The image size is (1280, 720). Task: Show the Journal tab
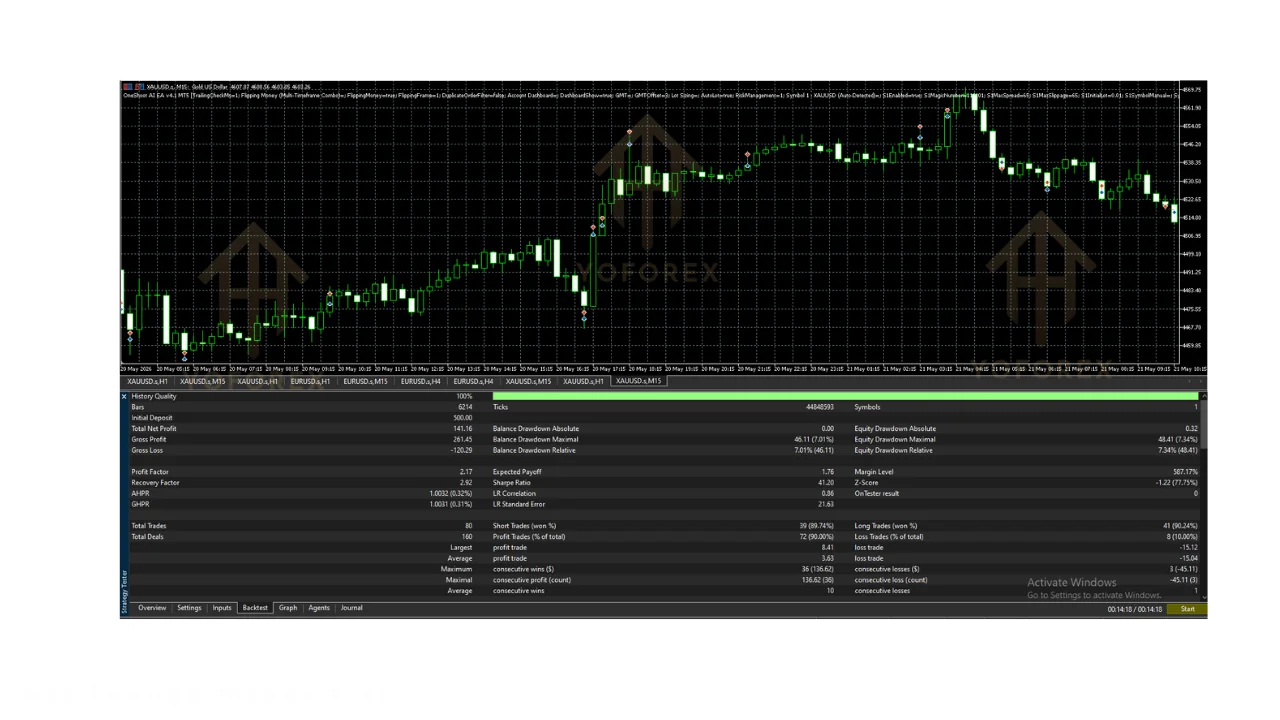pos(351,608)
